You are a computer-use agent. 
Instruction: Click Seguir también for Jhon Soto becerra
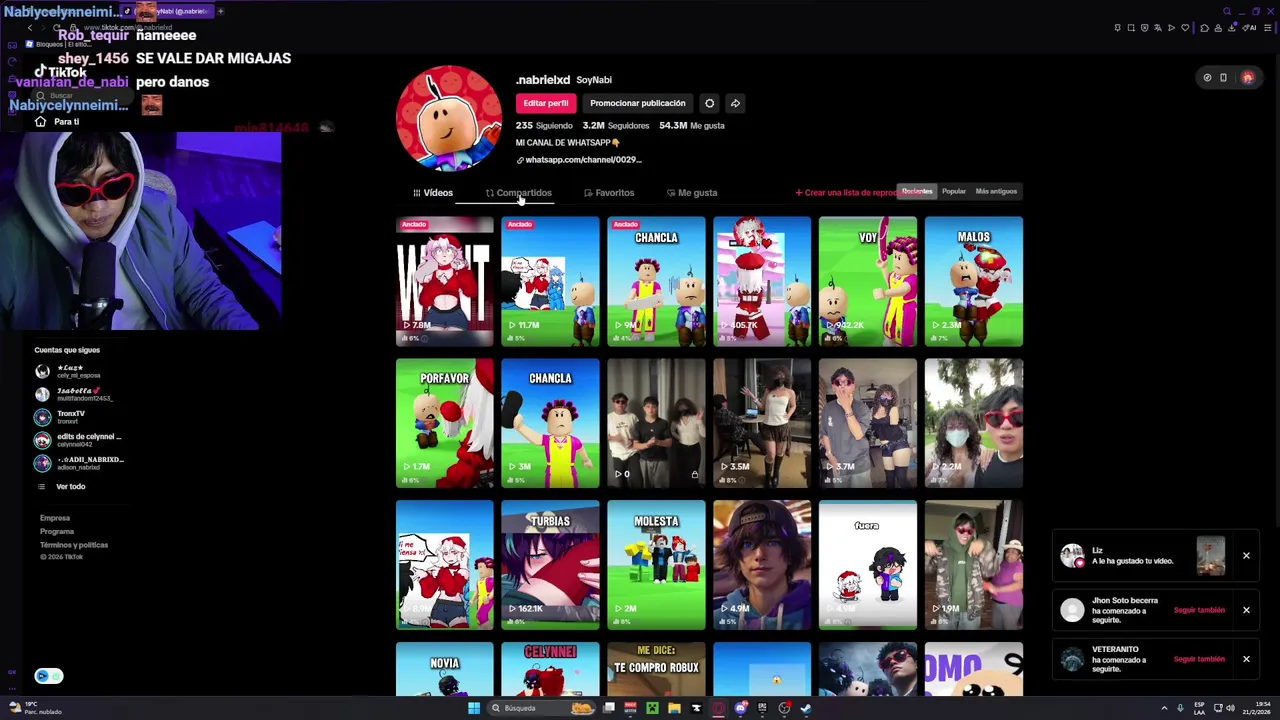1199,610
